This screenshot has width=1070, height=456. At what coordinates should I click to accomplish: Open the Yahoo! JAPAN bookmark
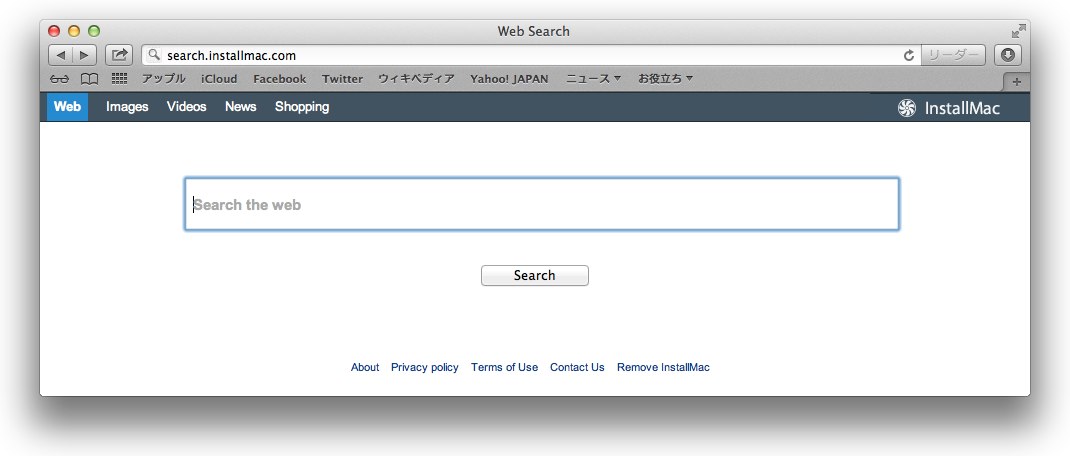tap(509, 79)
